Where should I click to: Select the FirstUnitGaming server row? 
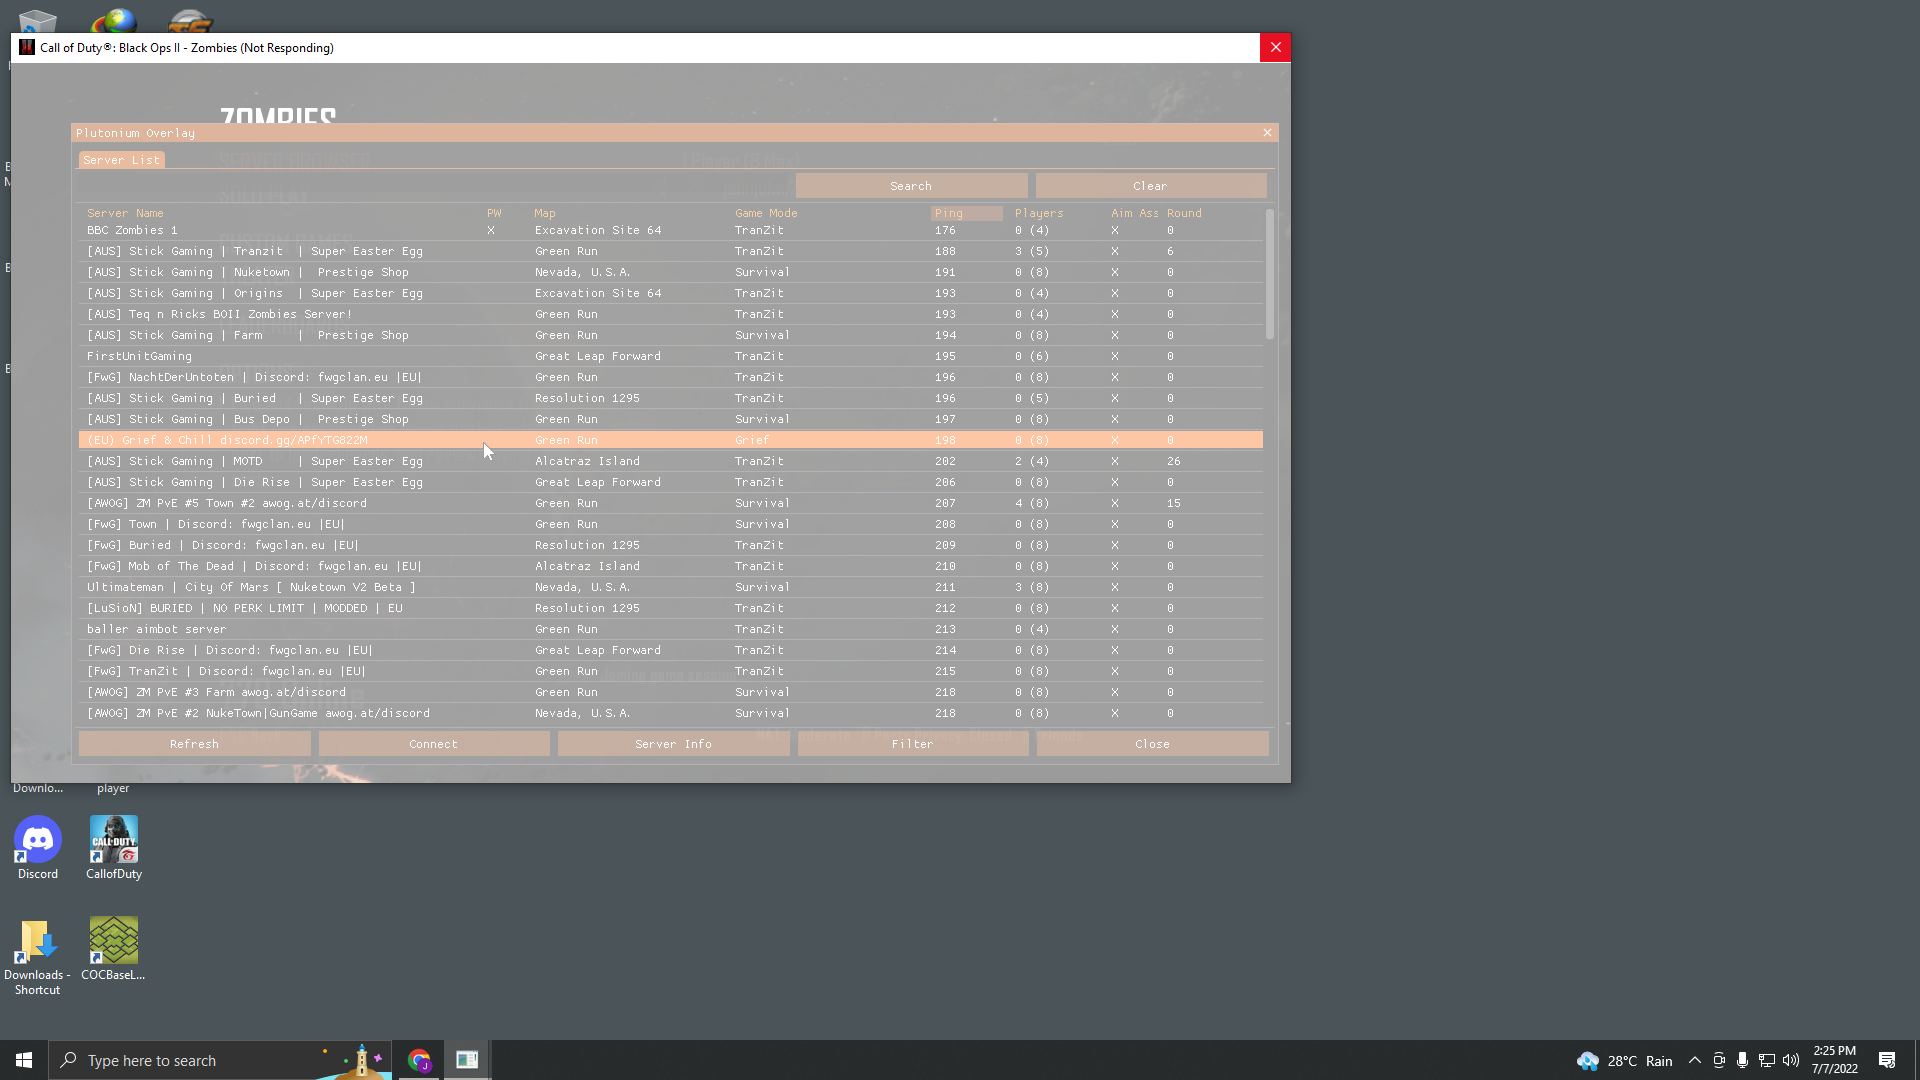671,356
